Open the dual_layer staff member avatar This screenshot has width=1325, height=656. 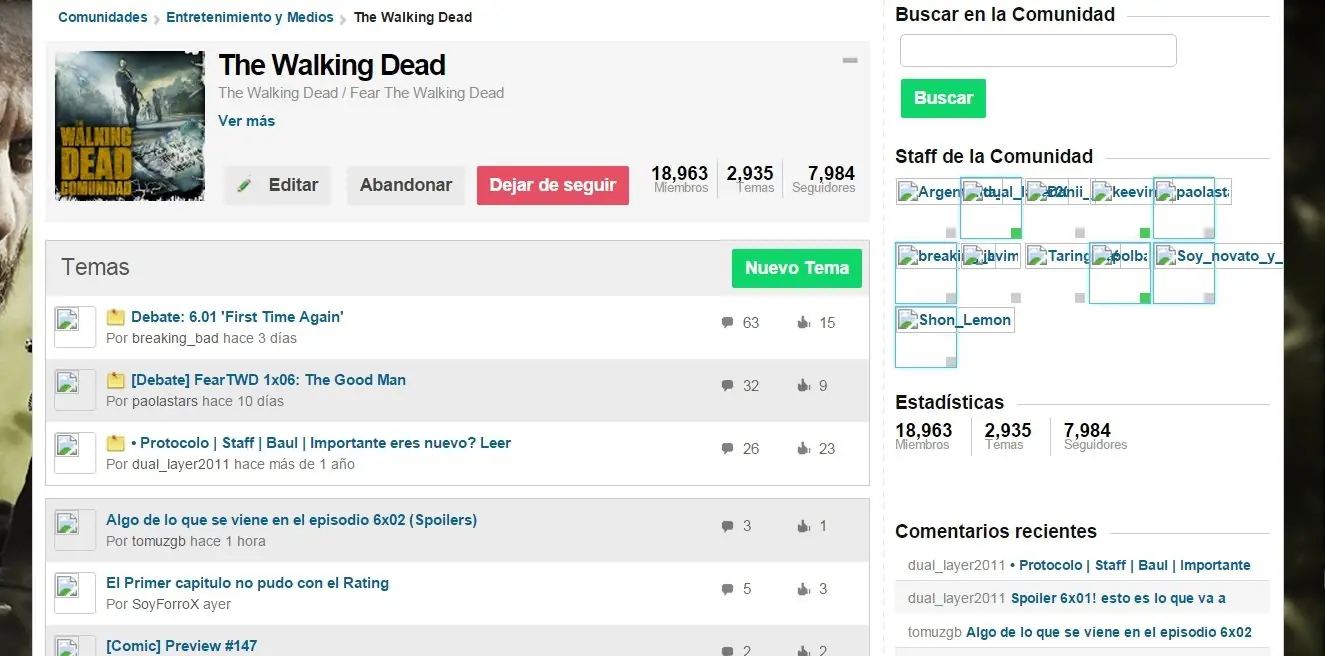[991, 208]
